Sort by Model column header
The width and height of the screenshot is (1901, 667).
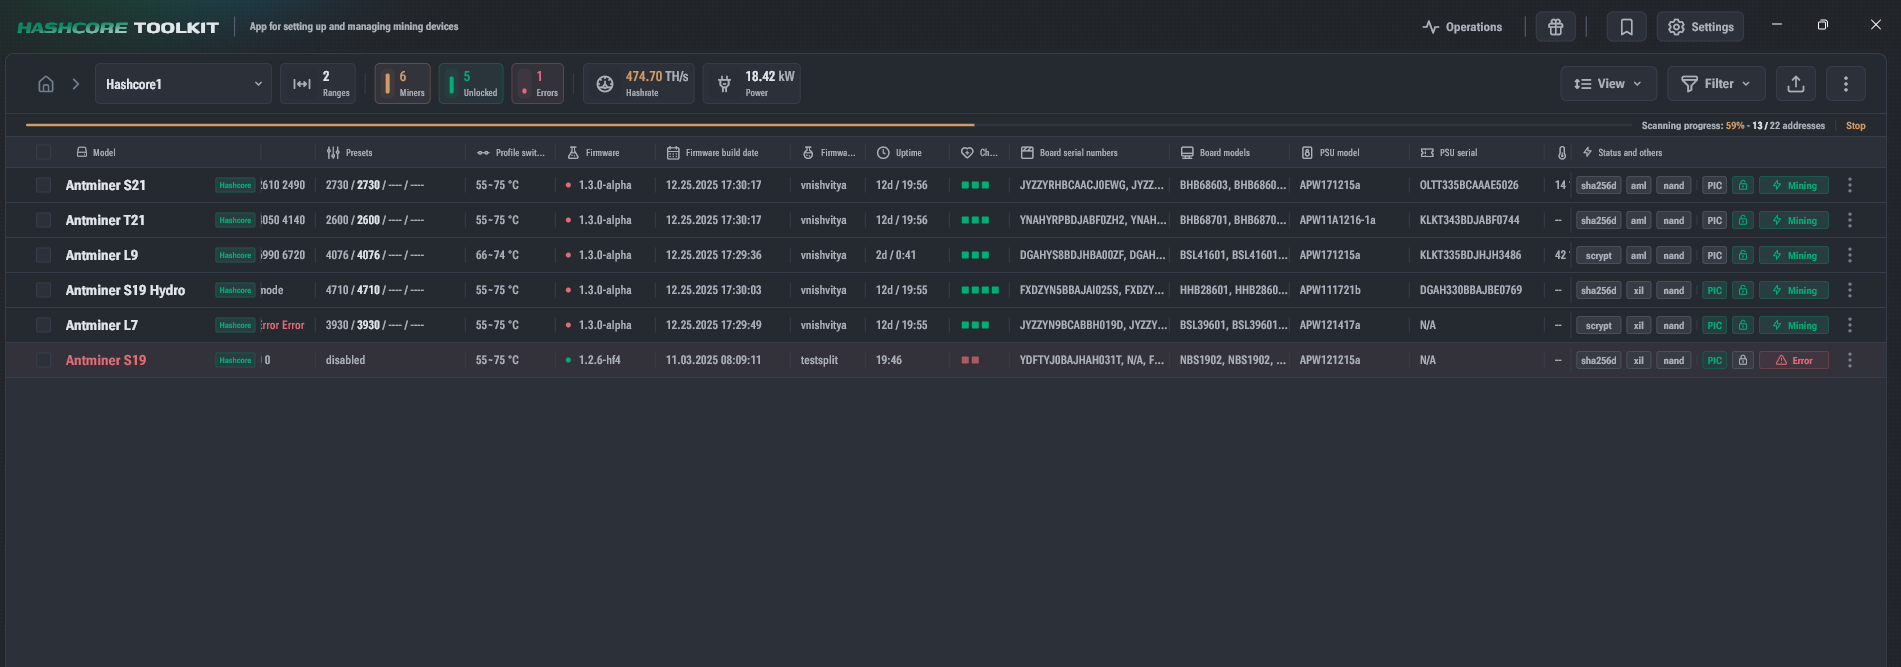pyautogui.click(x=96, y=153)
